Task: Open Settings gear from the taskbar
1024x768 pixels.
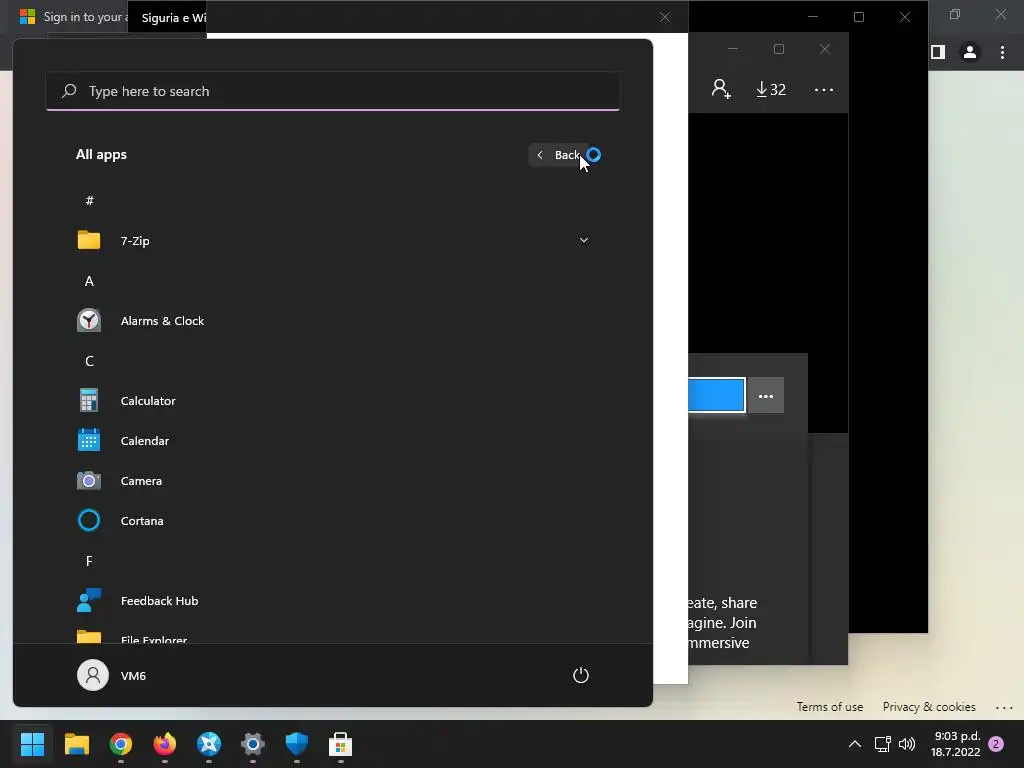Action: [253, 744]
